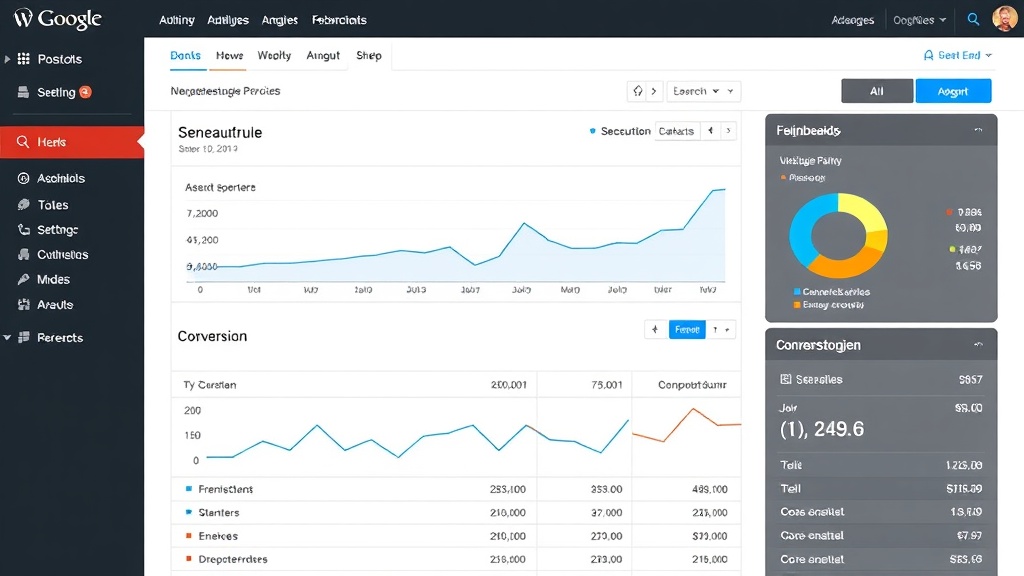Select the Posts grid icon in the sidebar

click(x=23, y=59)
